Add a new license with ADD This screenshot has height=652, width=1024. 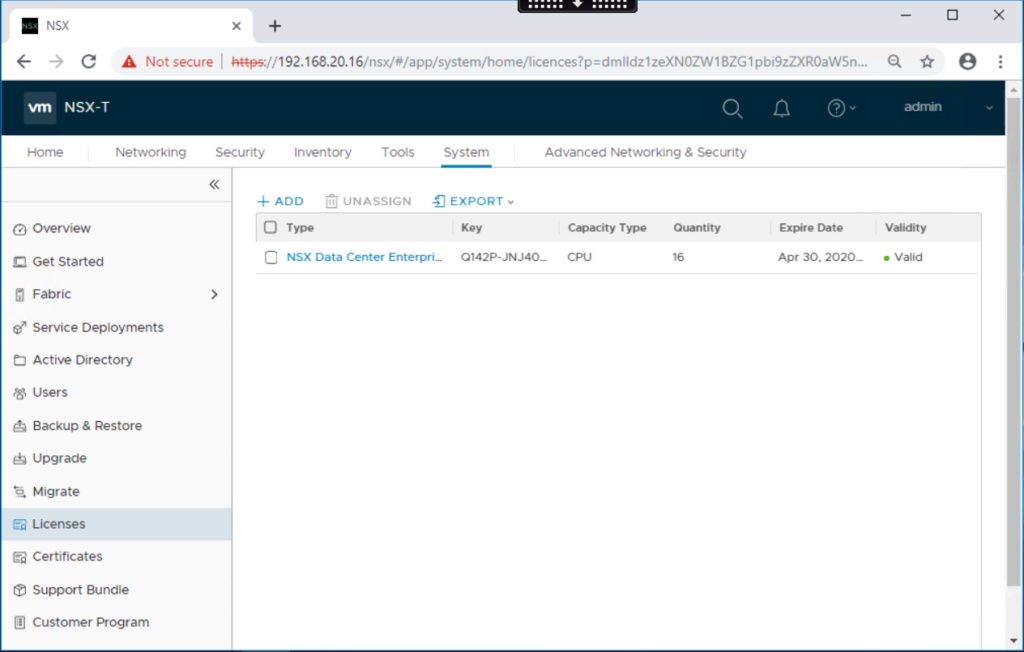(x=281, y=201)
